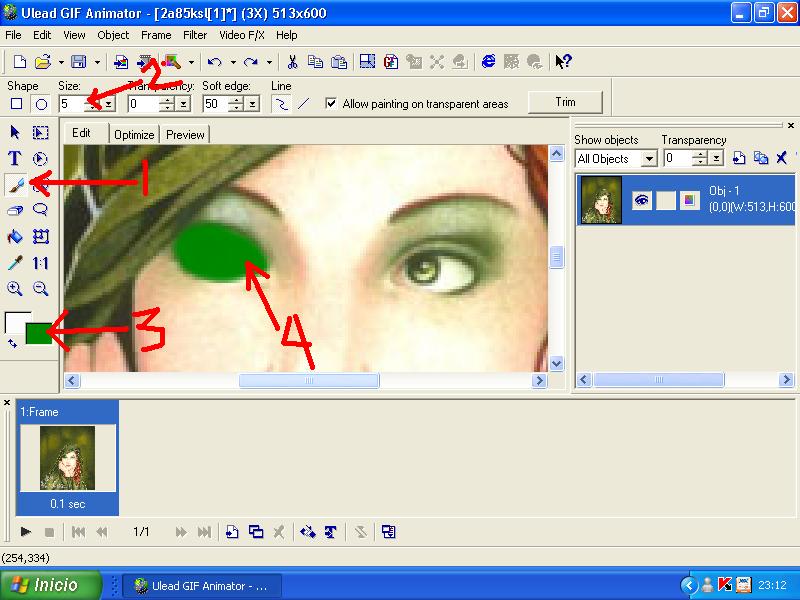800x600 pixels.
Task: Toggle Obj - 1 lock box
Action: (x=665, y=200)
